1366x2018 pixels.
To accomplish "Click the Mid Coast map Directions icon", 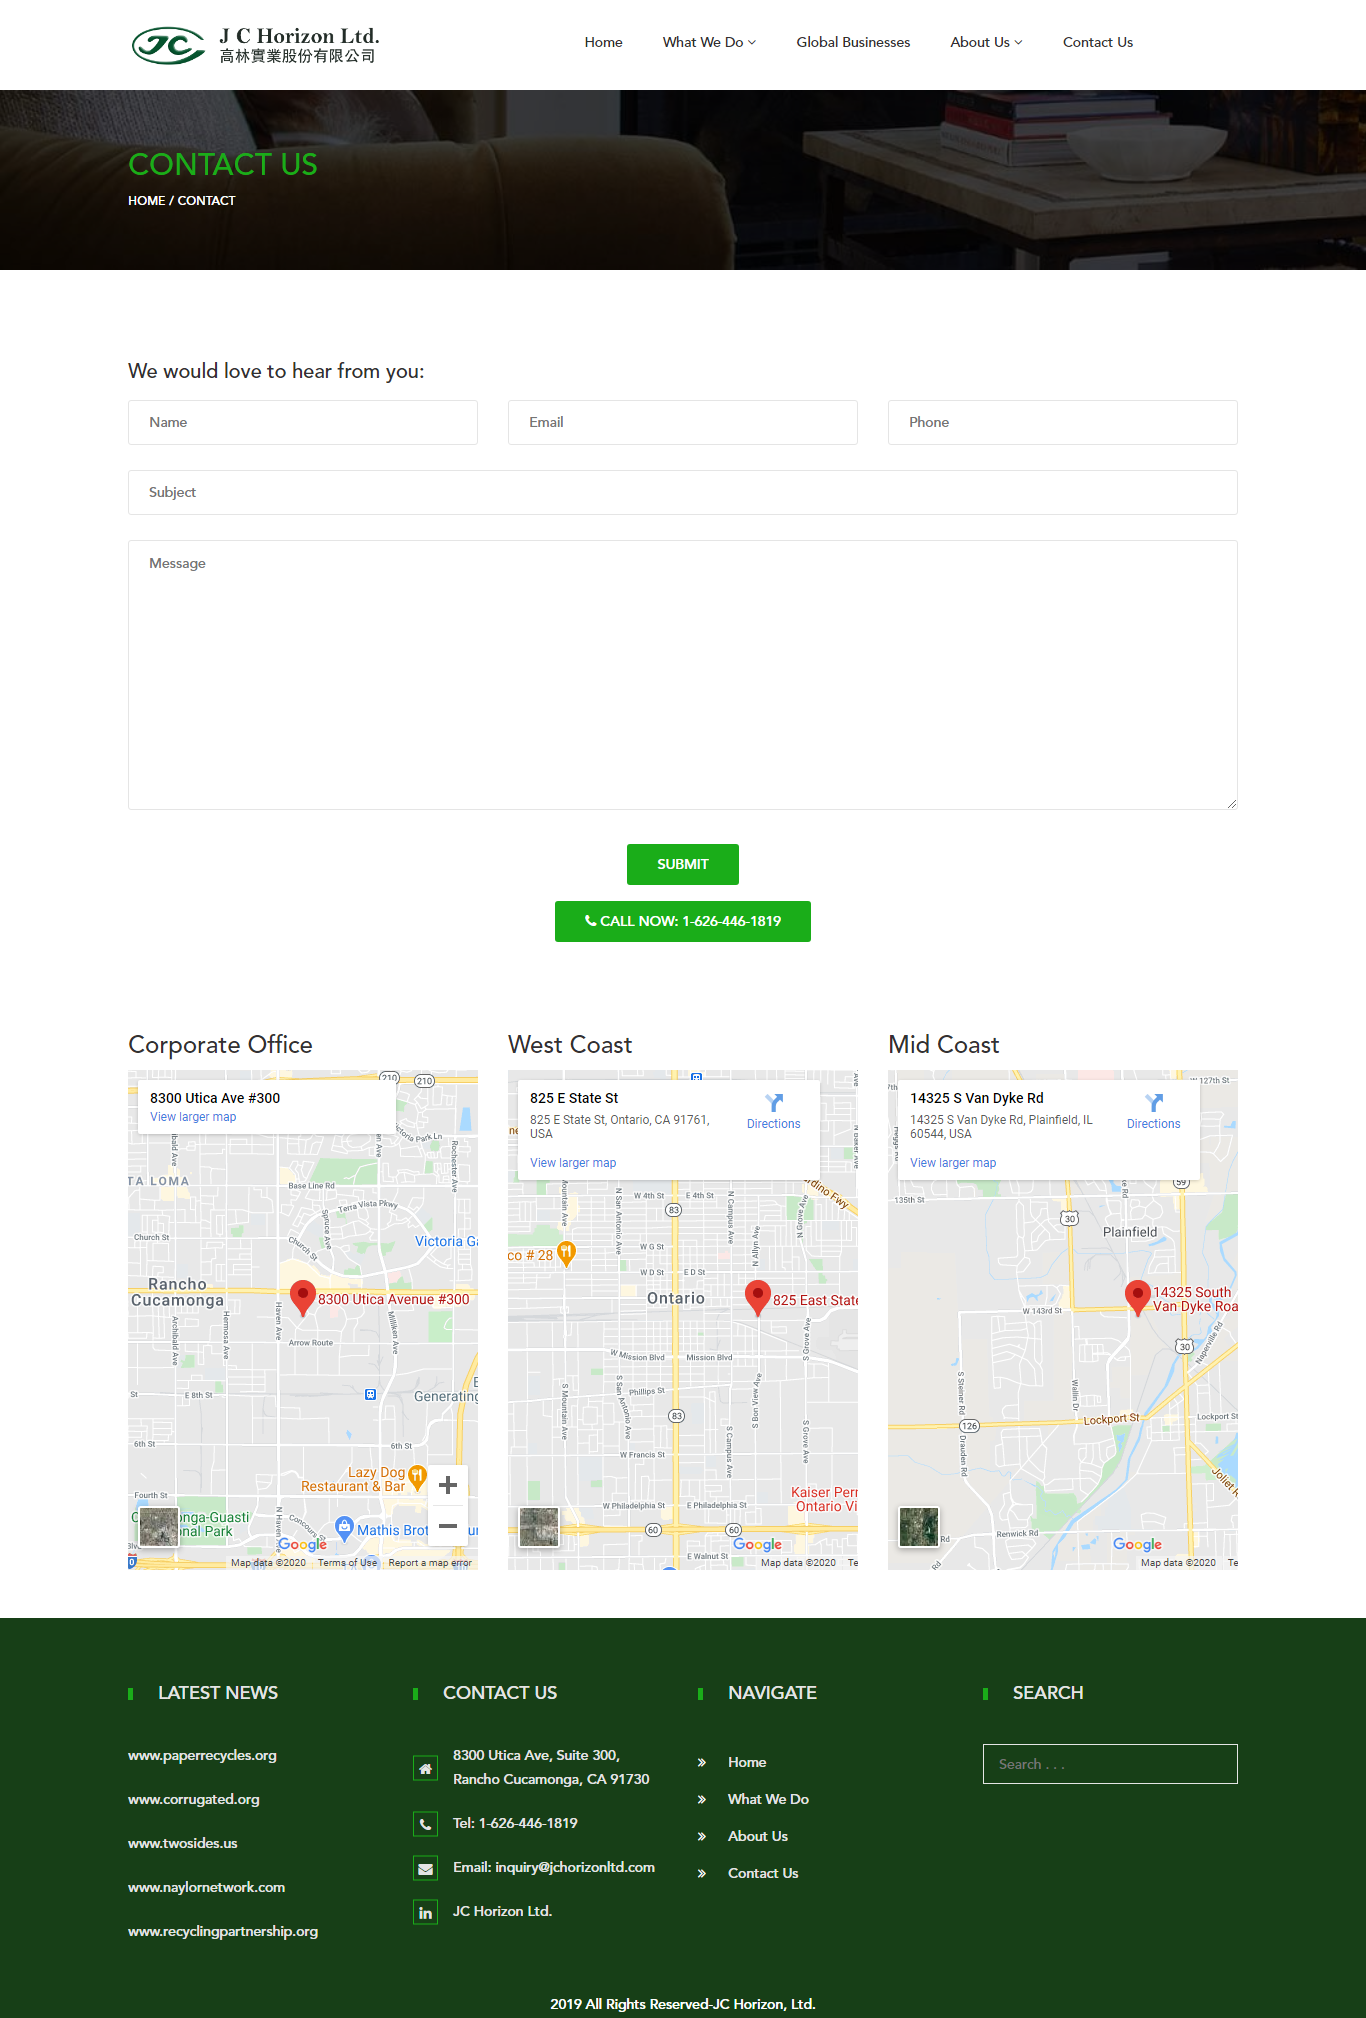I will pyautogui.click(x=1153, y=1103).
